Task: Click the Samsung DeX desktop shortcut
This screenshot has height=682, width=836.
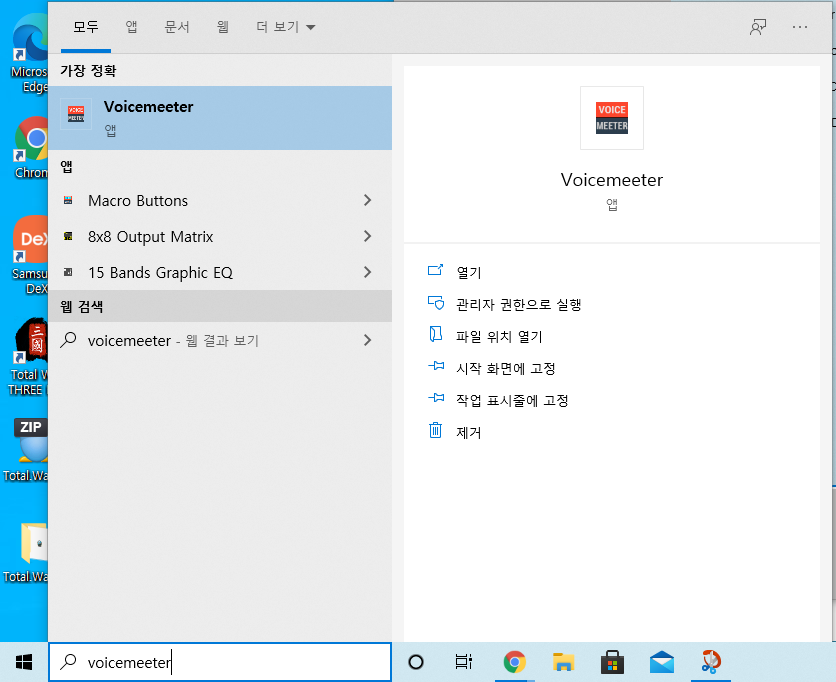Action: pos(31,255)
